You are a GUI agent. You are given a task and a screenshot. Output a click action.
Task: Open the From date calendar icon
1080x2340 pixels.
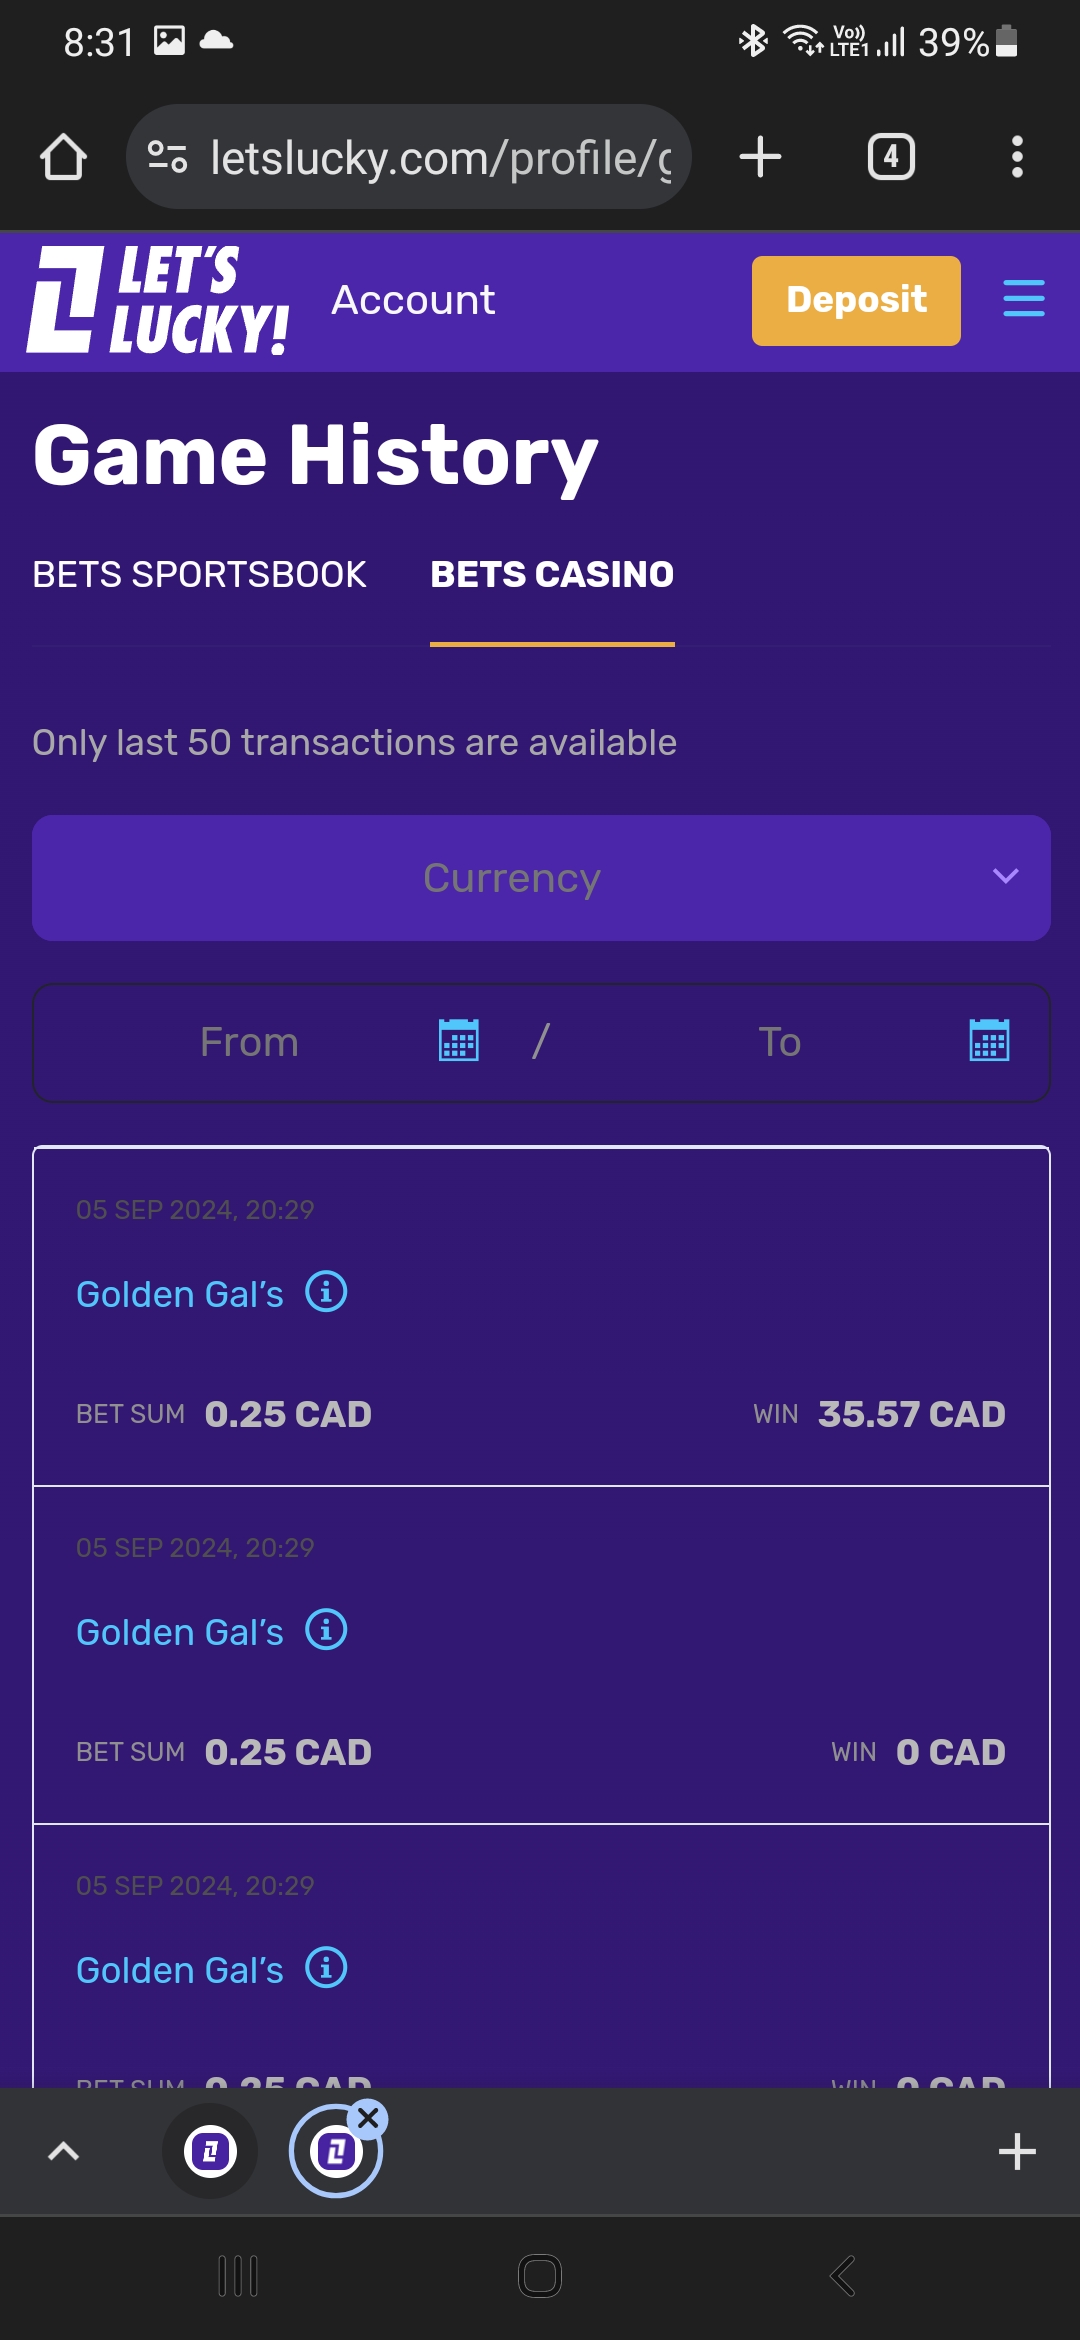pyautogui.click(x=459, y=1041)
